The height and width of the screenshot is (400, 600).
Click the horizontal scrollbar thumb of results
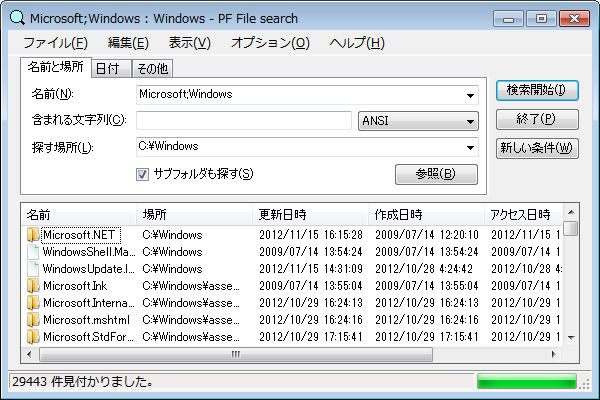click(x=236, y=354)
